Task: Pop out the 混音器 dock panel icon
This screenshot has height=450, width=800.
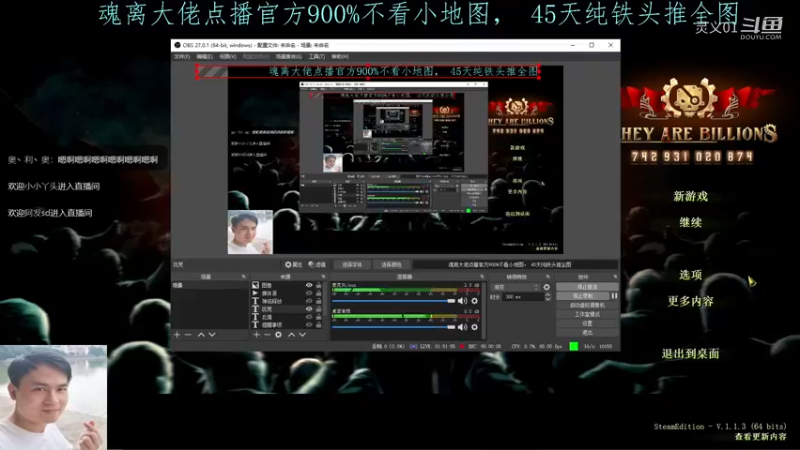Action: (482, 277)
